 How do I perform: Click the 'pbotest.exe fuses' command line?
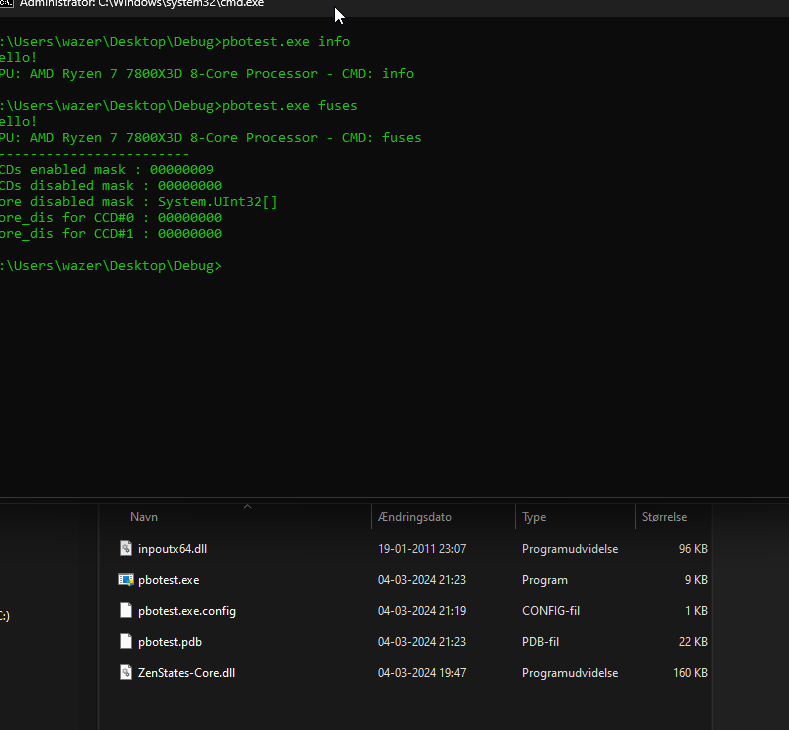click(179, 105)
